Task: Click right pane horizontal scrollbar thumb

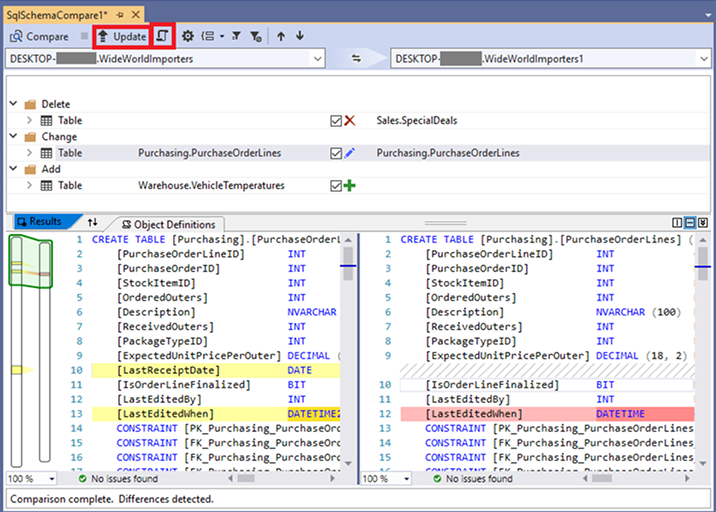Action: click(602, 478)
